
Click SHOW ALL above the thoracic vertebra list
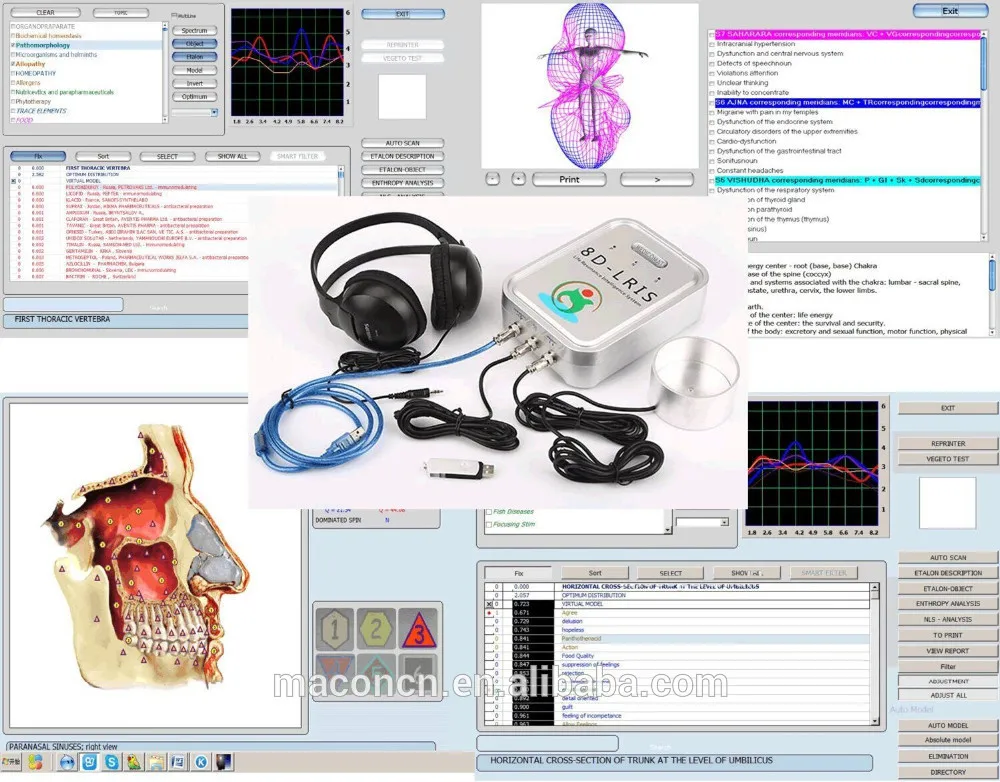pos(232,156)
